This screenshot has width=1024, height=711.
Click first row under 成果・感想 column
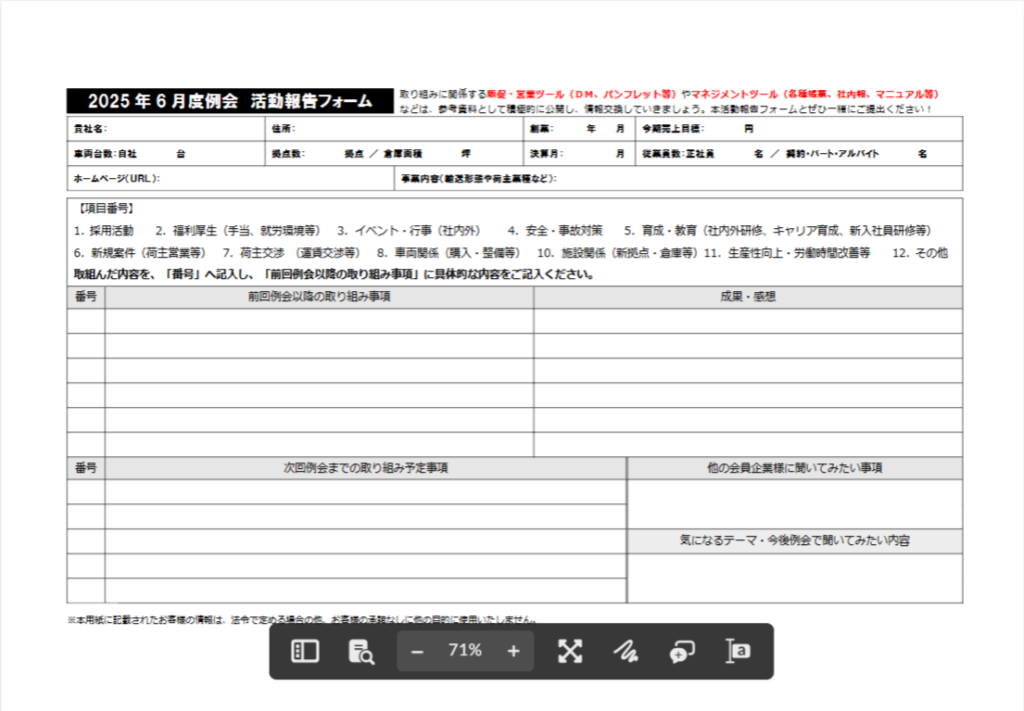748,321
